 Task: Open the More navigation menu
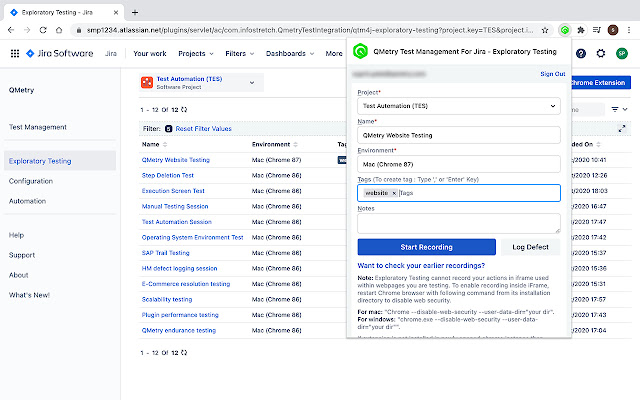click(334, 53)
